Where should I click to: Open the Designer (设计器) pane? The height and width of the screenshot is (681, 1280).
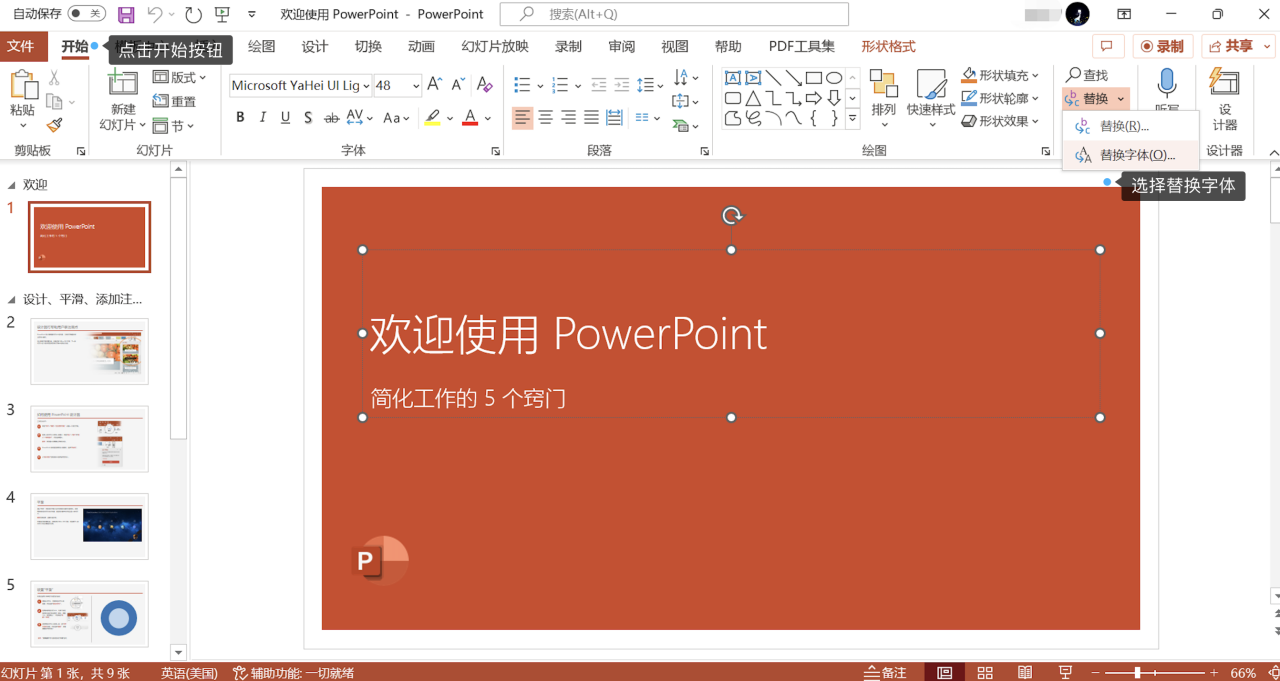coord(1224,98)
